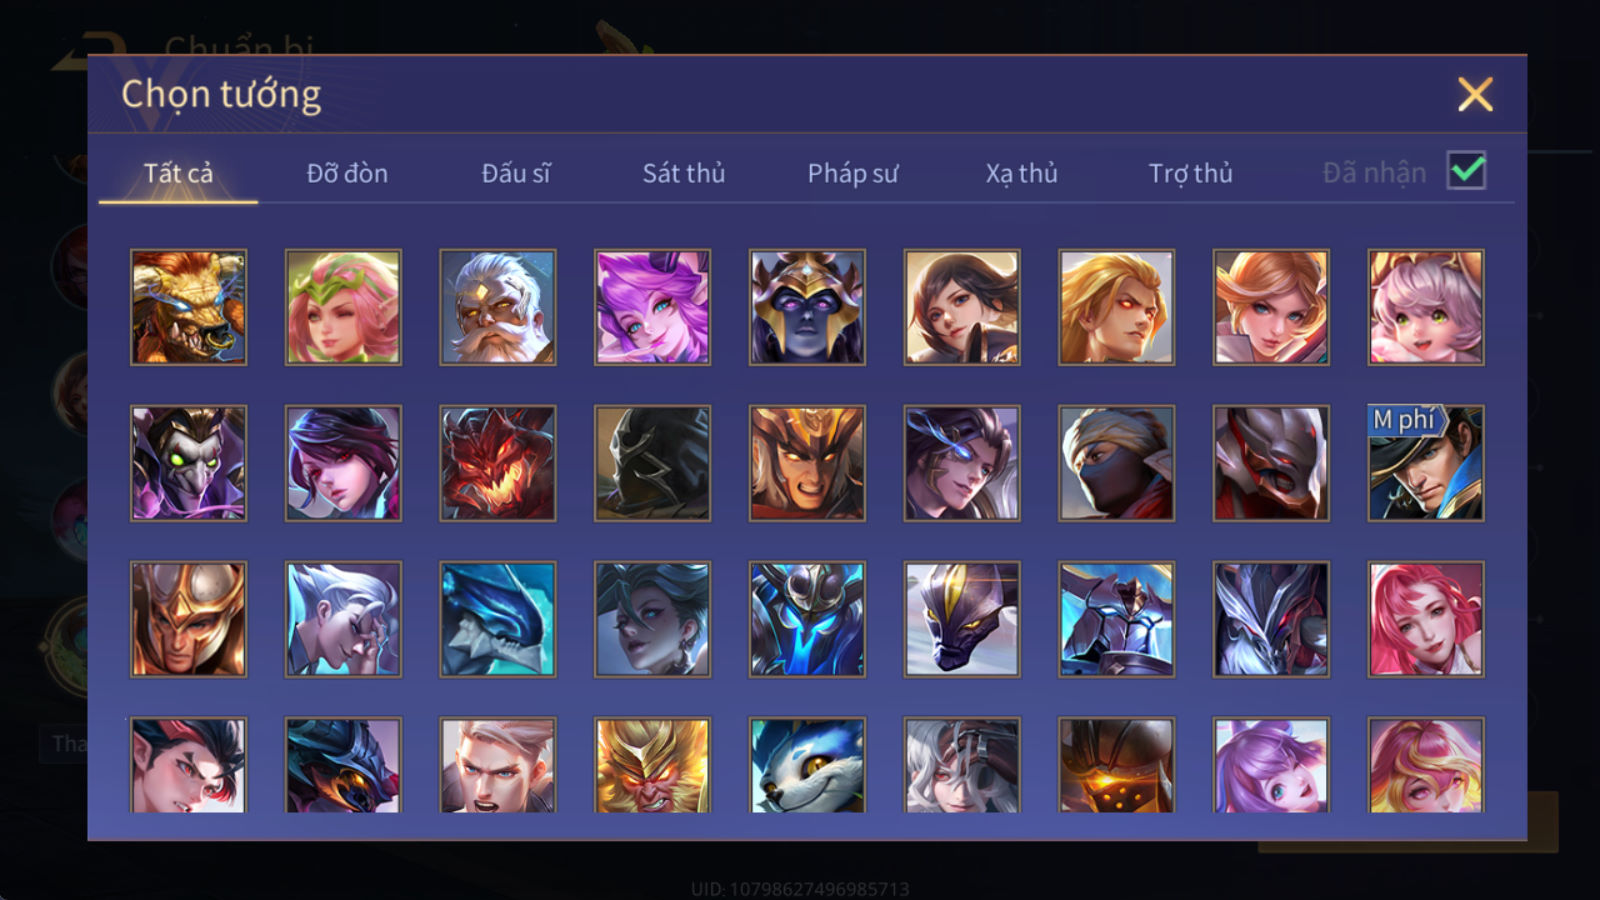1600x900 pixels.
Task: Switch to the 'Đỡ đòn' tab
Action: 347,173
